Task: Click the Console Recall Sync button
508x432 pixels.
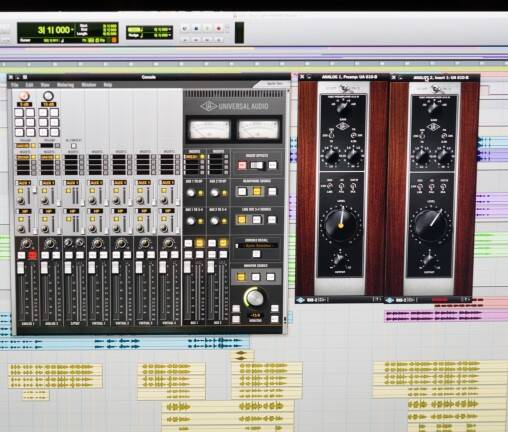Action: point(256,254)
